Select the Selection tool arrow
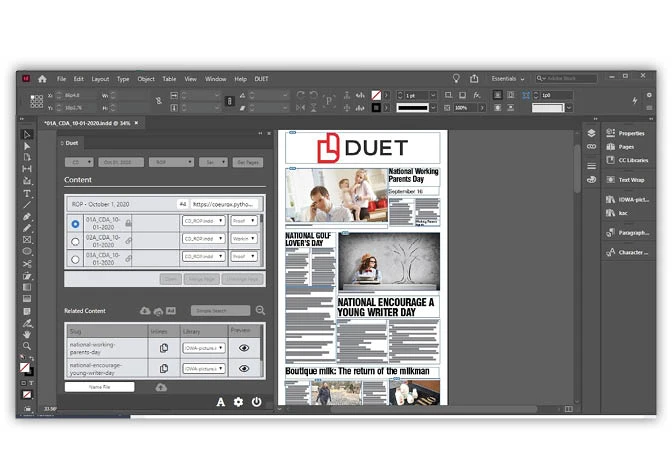The image size is (672, 462). 27,135
